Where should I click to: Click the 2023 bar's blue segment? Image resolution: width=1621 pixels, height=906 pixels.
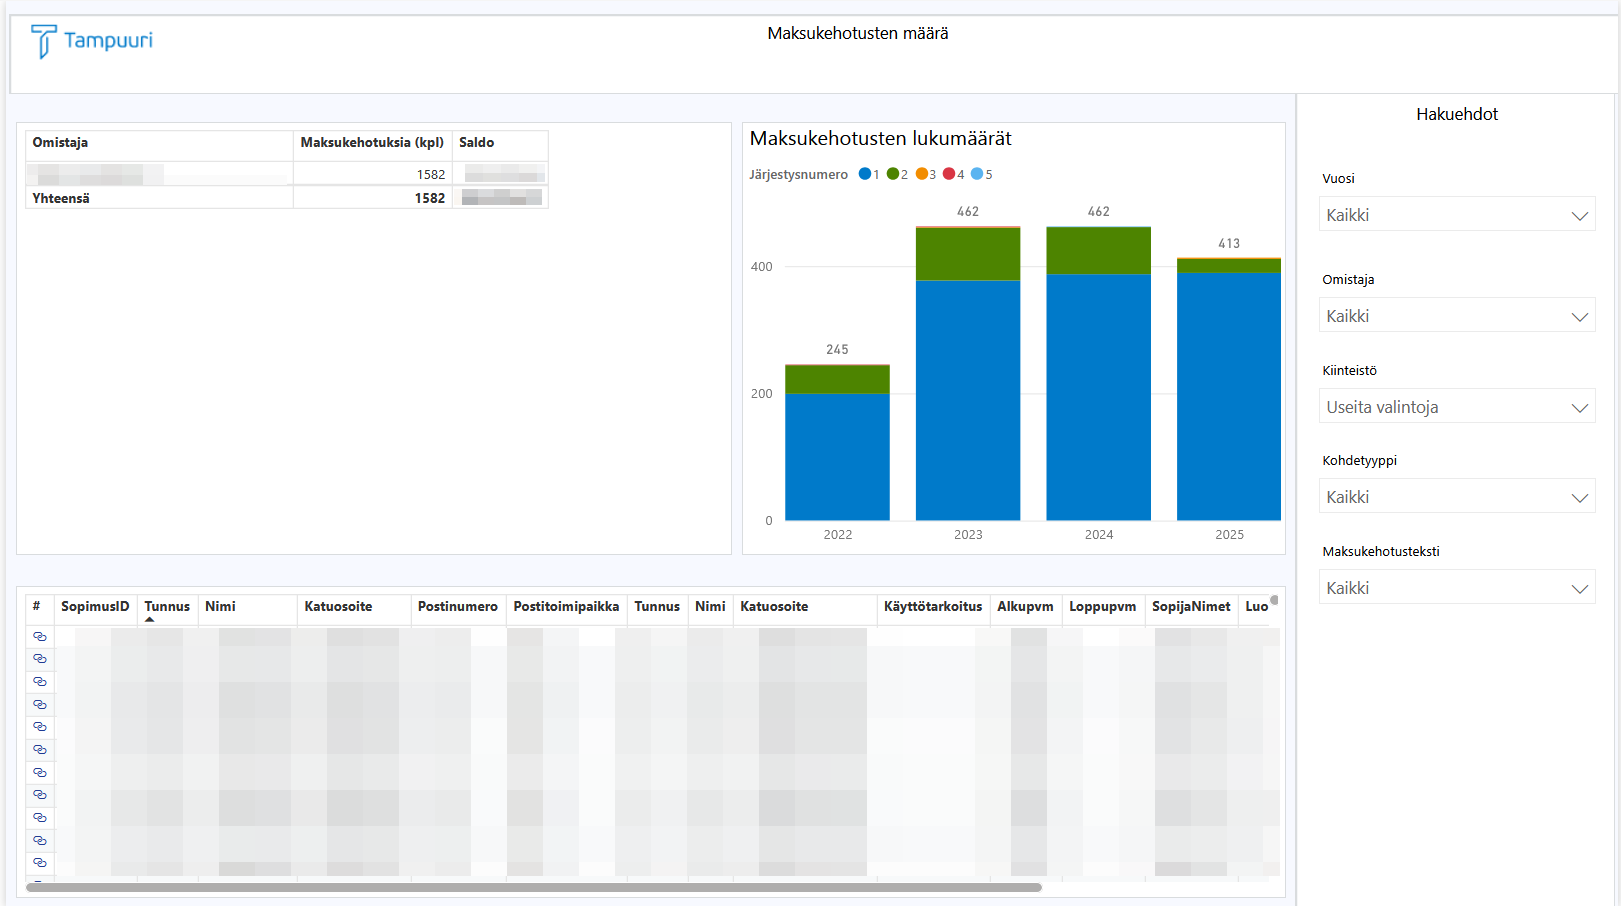[967, 400]
